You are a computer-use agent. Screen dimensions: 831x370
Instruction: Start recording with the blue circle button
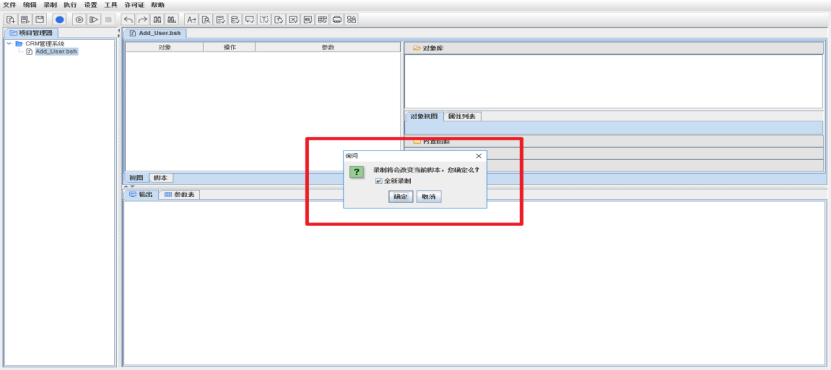59,20
